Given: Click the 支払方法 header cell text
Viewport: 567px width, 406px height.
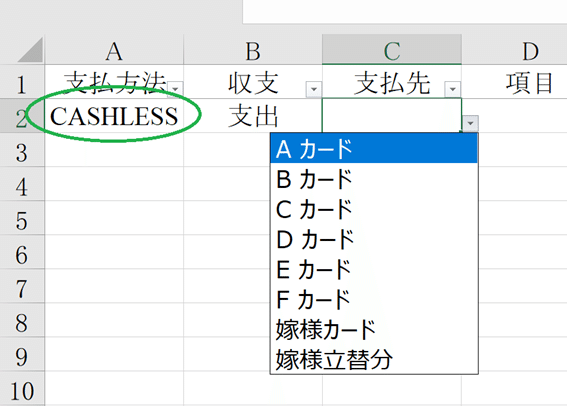Looking at the screenshot, I should pos(115,82).
